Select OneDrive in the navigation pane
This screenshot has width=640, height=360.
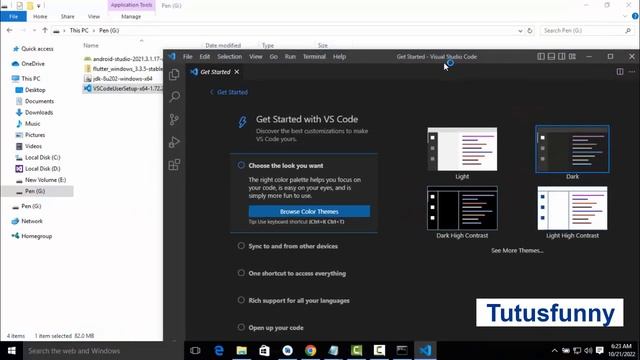pyautogui.click(x=33, y=64)
